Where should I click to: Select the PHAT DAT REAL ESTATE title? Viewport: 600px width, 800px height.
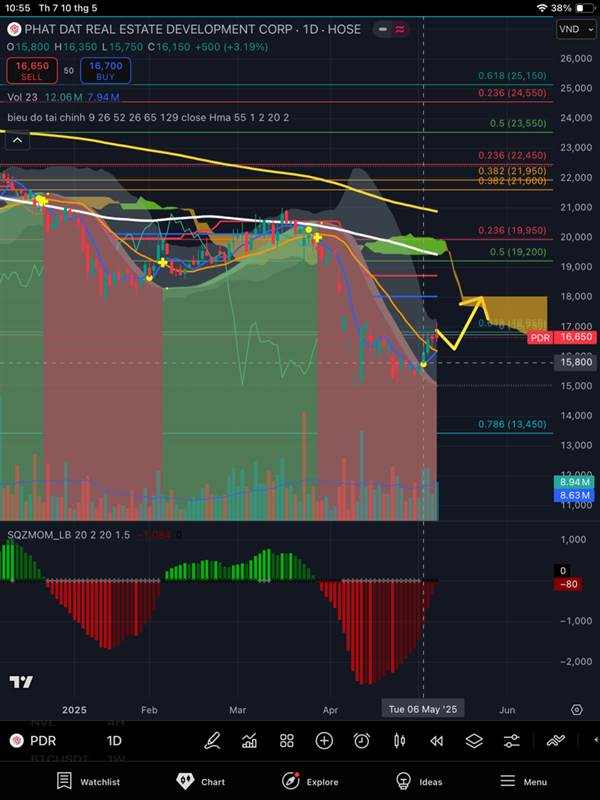[x=192, y=29]
